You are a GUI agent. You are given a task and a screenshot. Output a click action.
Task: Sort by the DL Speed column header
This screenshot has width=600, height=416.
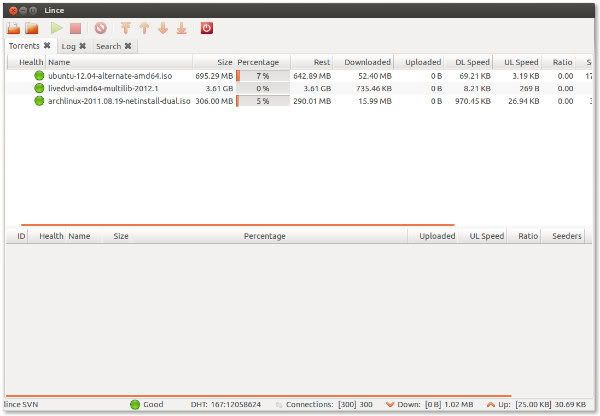tap(468, 62)
